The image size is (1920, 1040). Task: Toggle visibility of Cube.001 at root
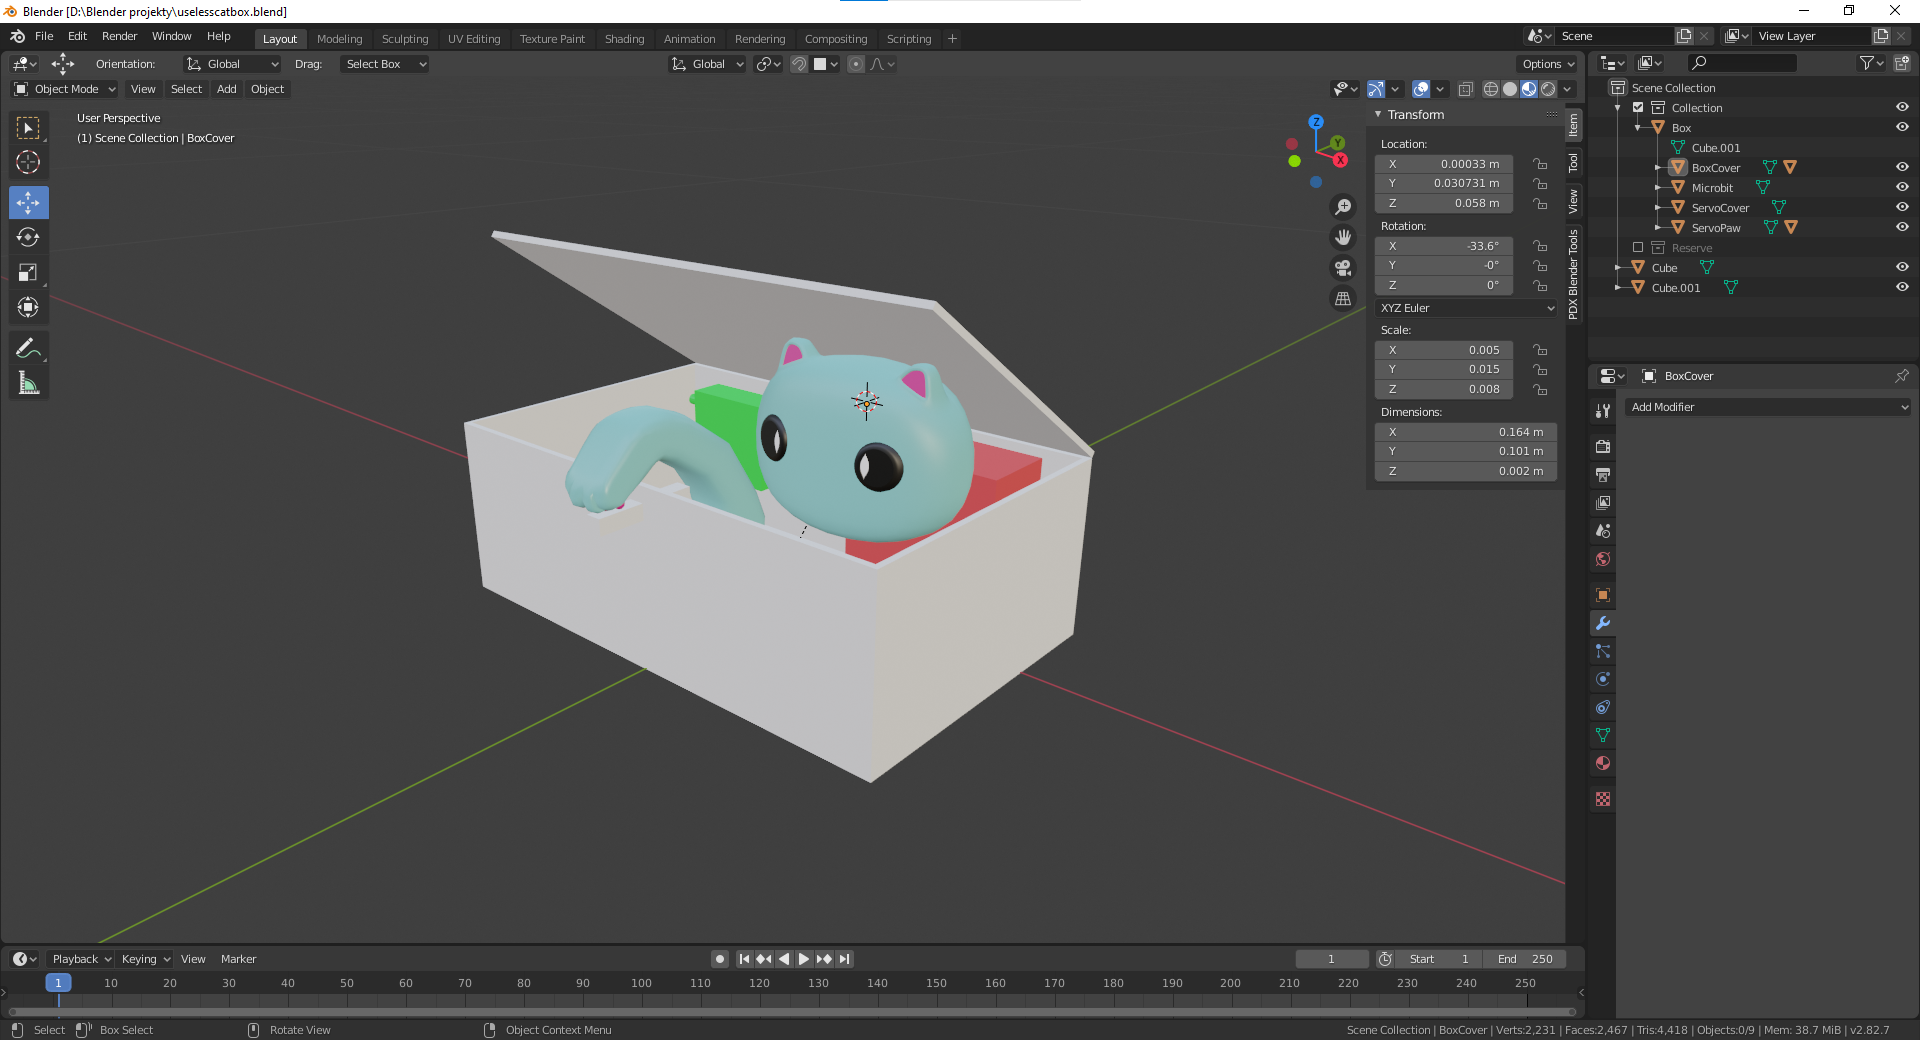point(1902,287)
